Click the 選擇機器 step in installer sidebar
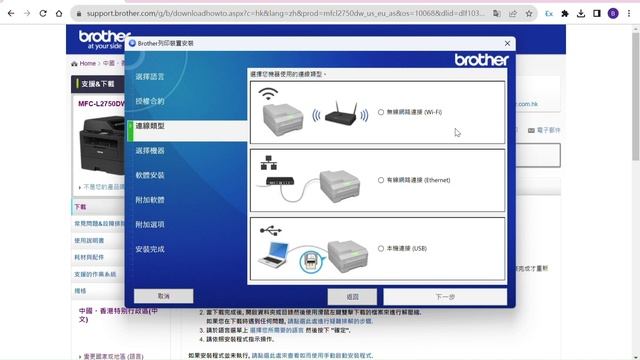Screen dimensions: 640x360 [150, 151]
